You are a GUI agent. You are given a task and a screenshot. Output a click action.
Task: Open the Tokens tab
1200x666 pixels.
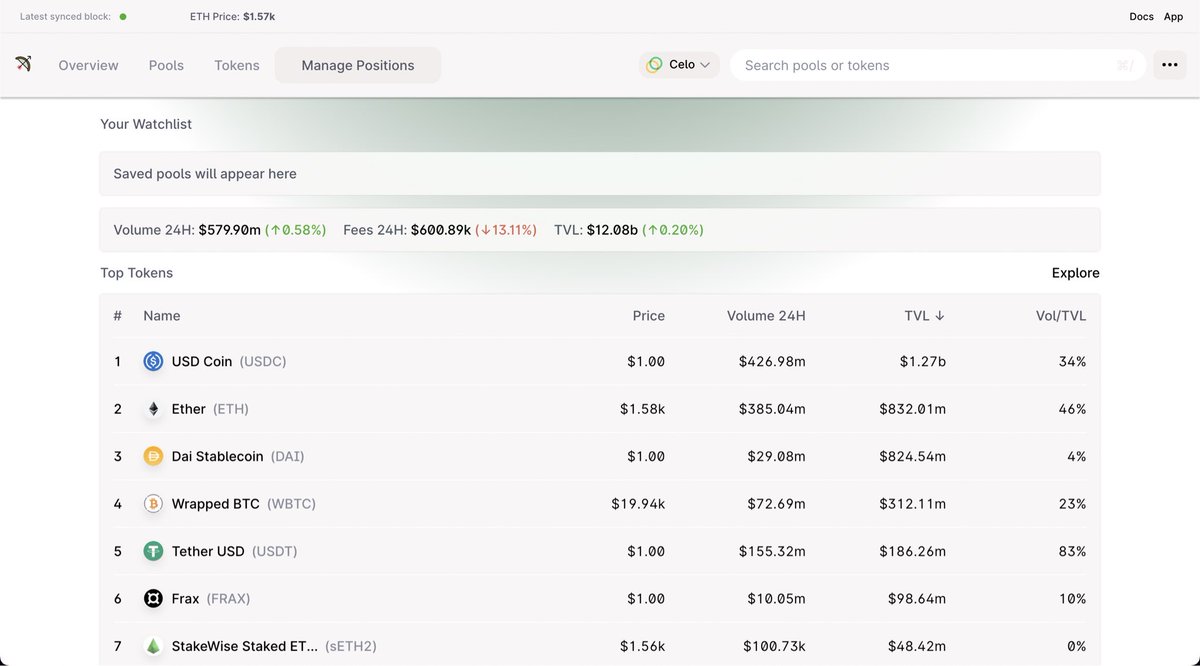(237, 65)
